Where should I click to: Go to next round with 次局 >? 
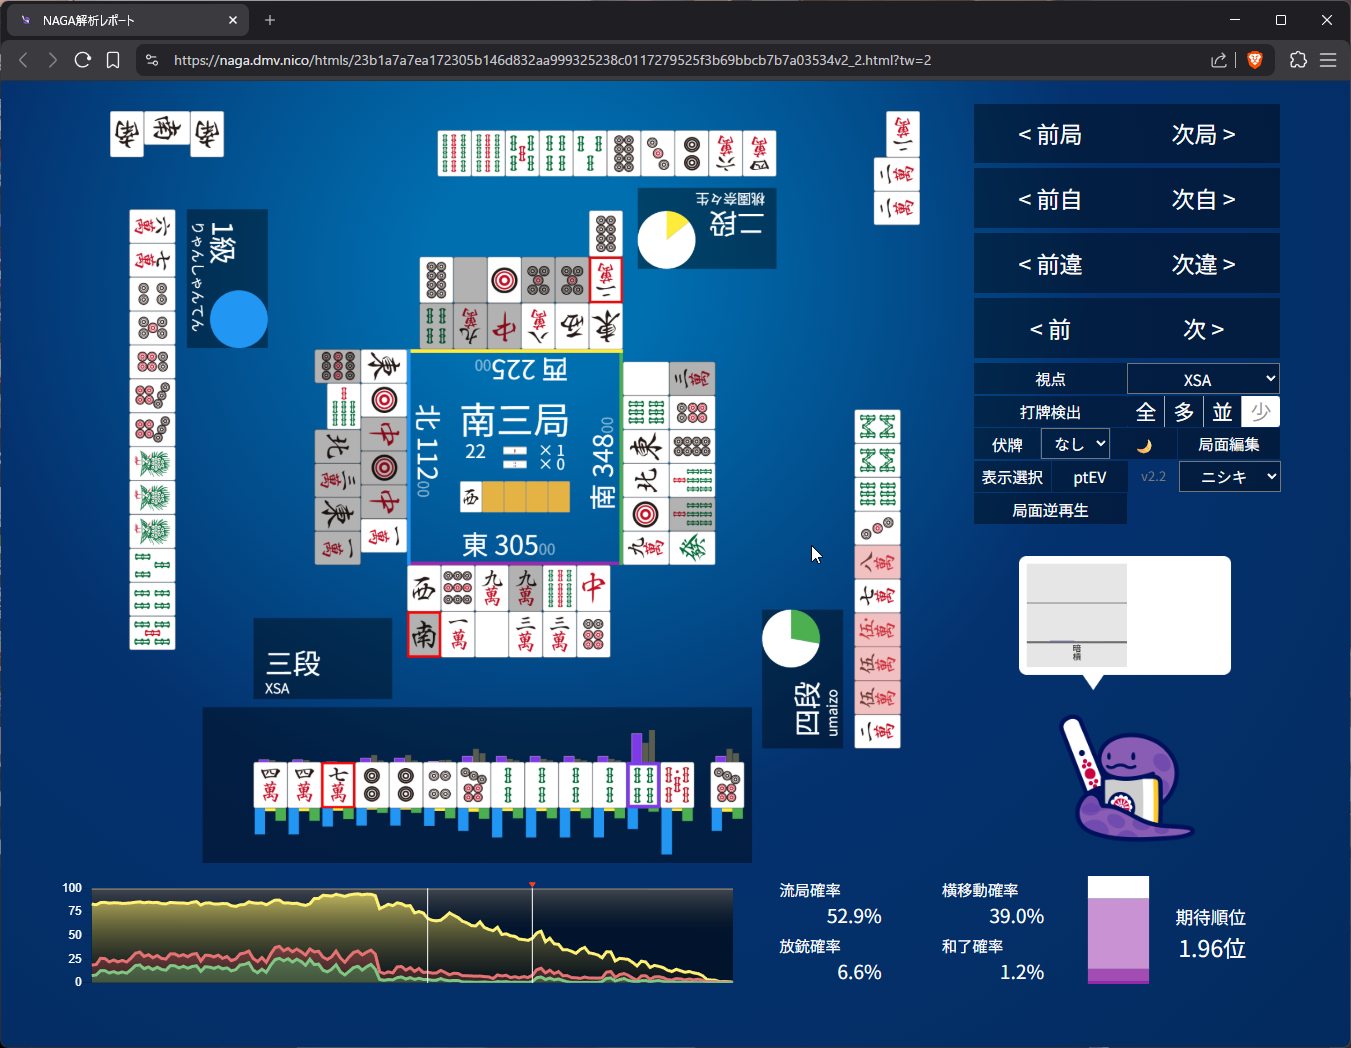(1203, 134)
